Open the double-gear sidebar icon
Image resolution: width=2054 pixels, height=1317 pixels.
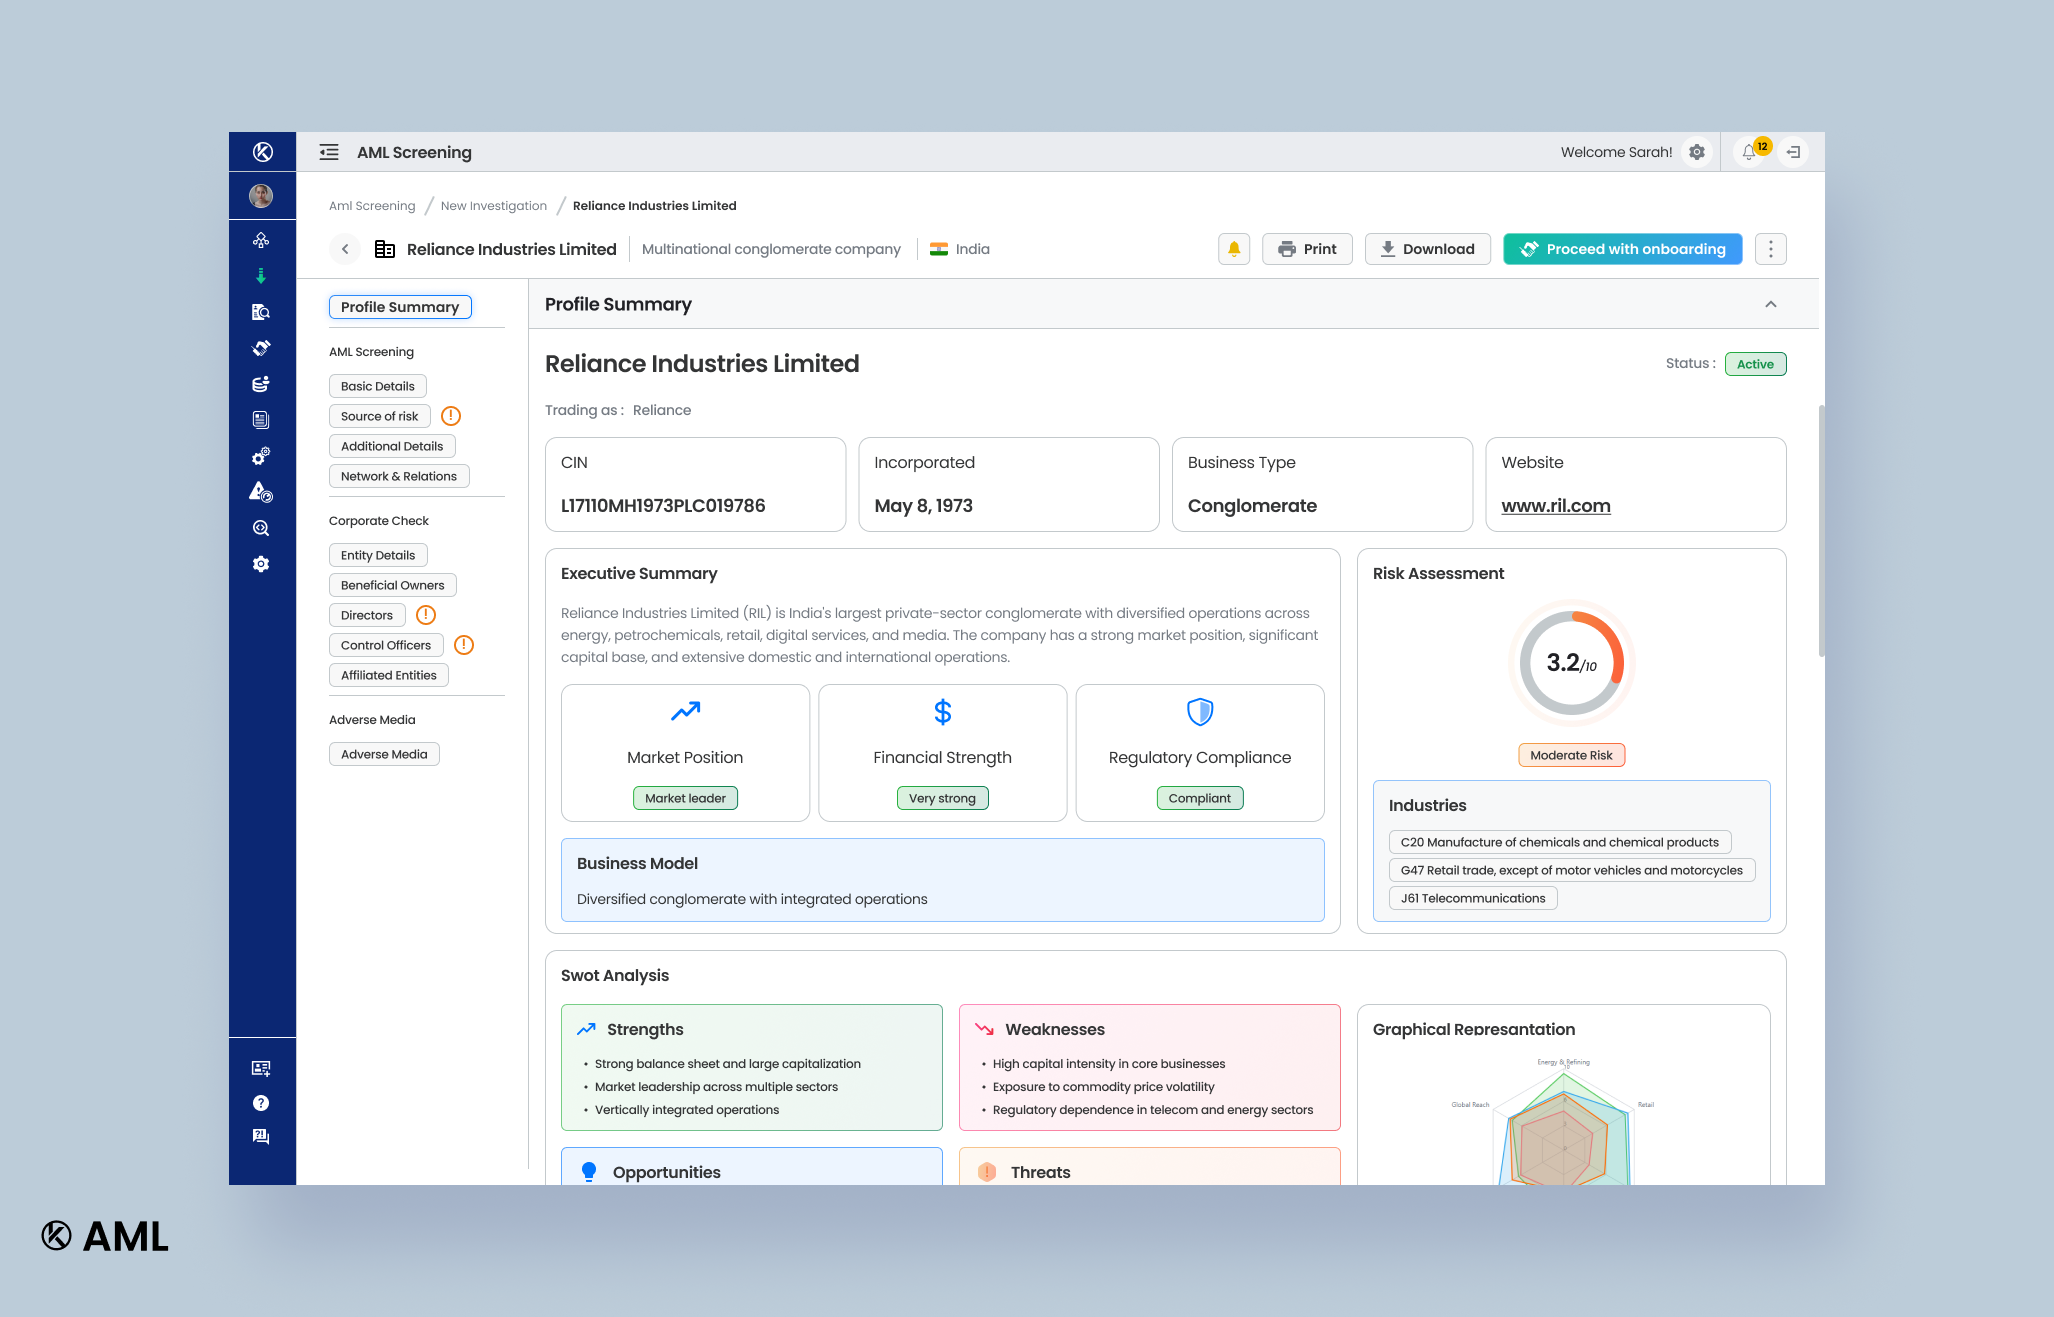pos(261,456)
